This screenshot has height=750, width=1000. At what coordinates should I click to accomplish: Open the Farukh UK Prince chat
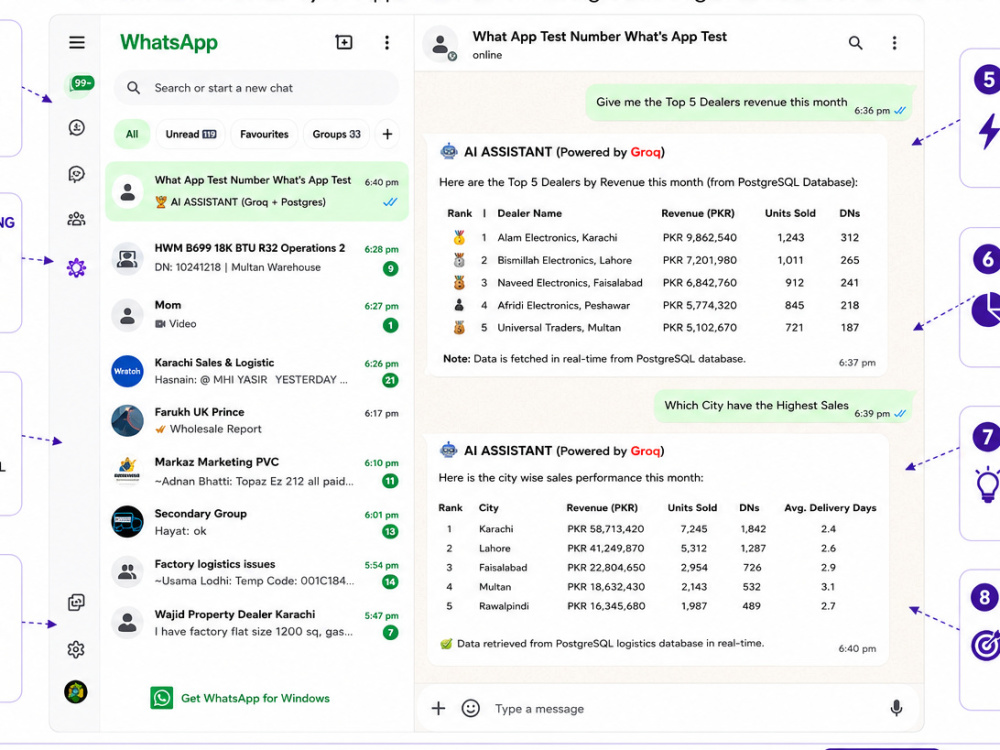pyautogui.click(x=256, y=420)
